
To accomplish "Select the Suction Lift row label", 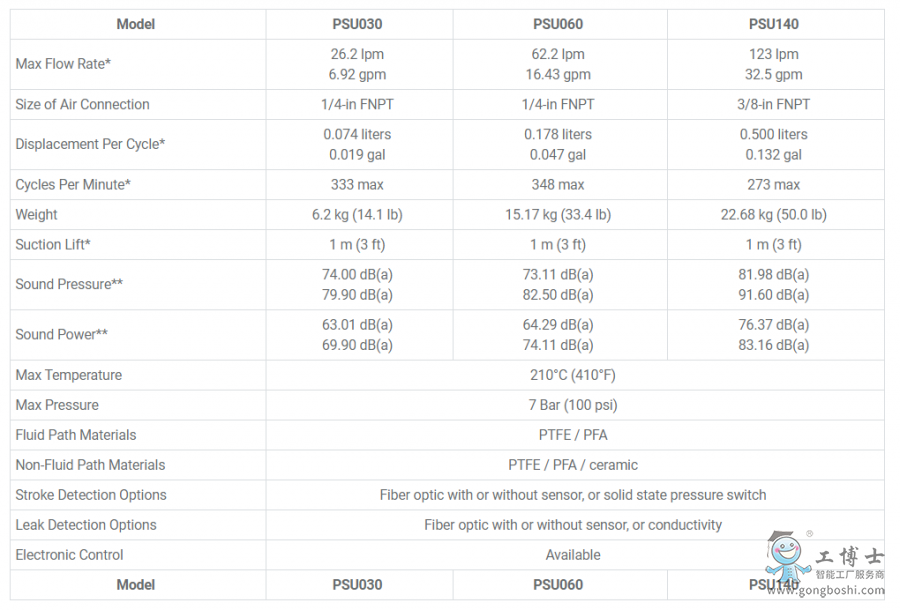I will [x=53, y=244].
